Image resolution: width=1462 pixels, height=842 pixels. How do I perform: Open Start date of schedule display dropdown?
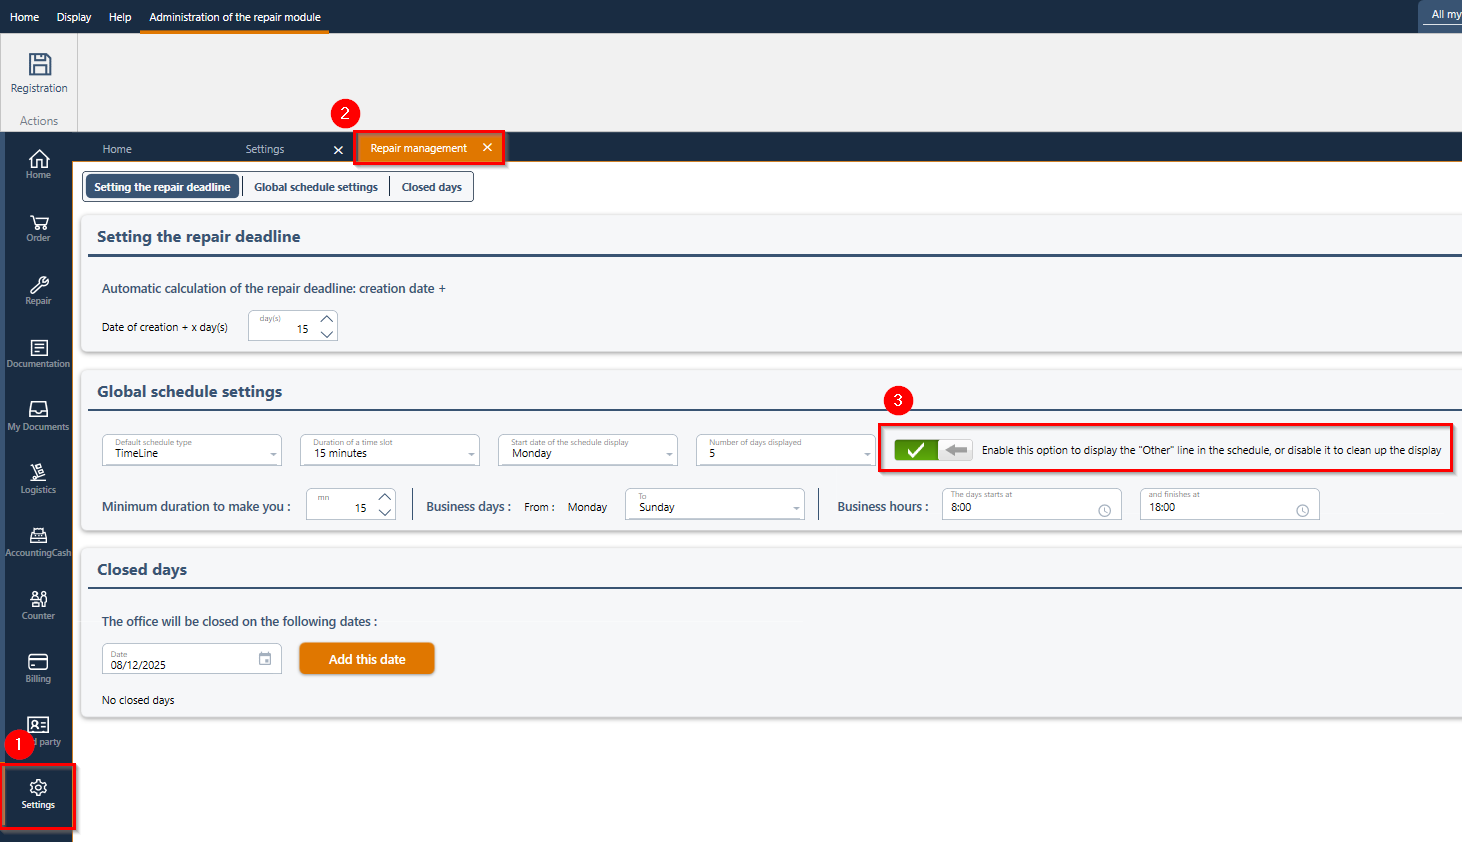[588, 450]
